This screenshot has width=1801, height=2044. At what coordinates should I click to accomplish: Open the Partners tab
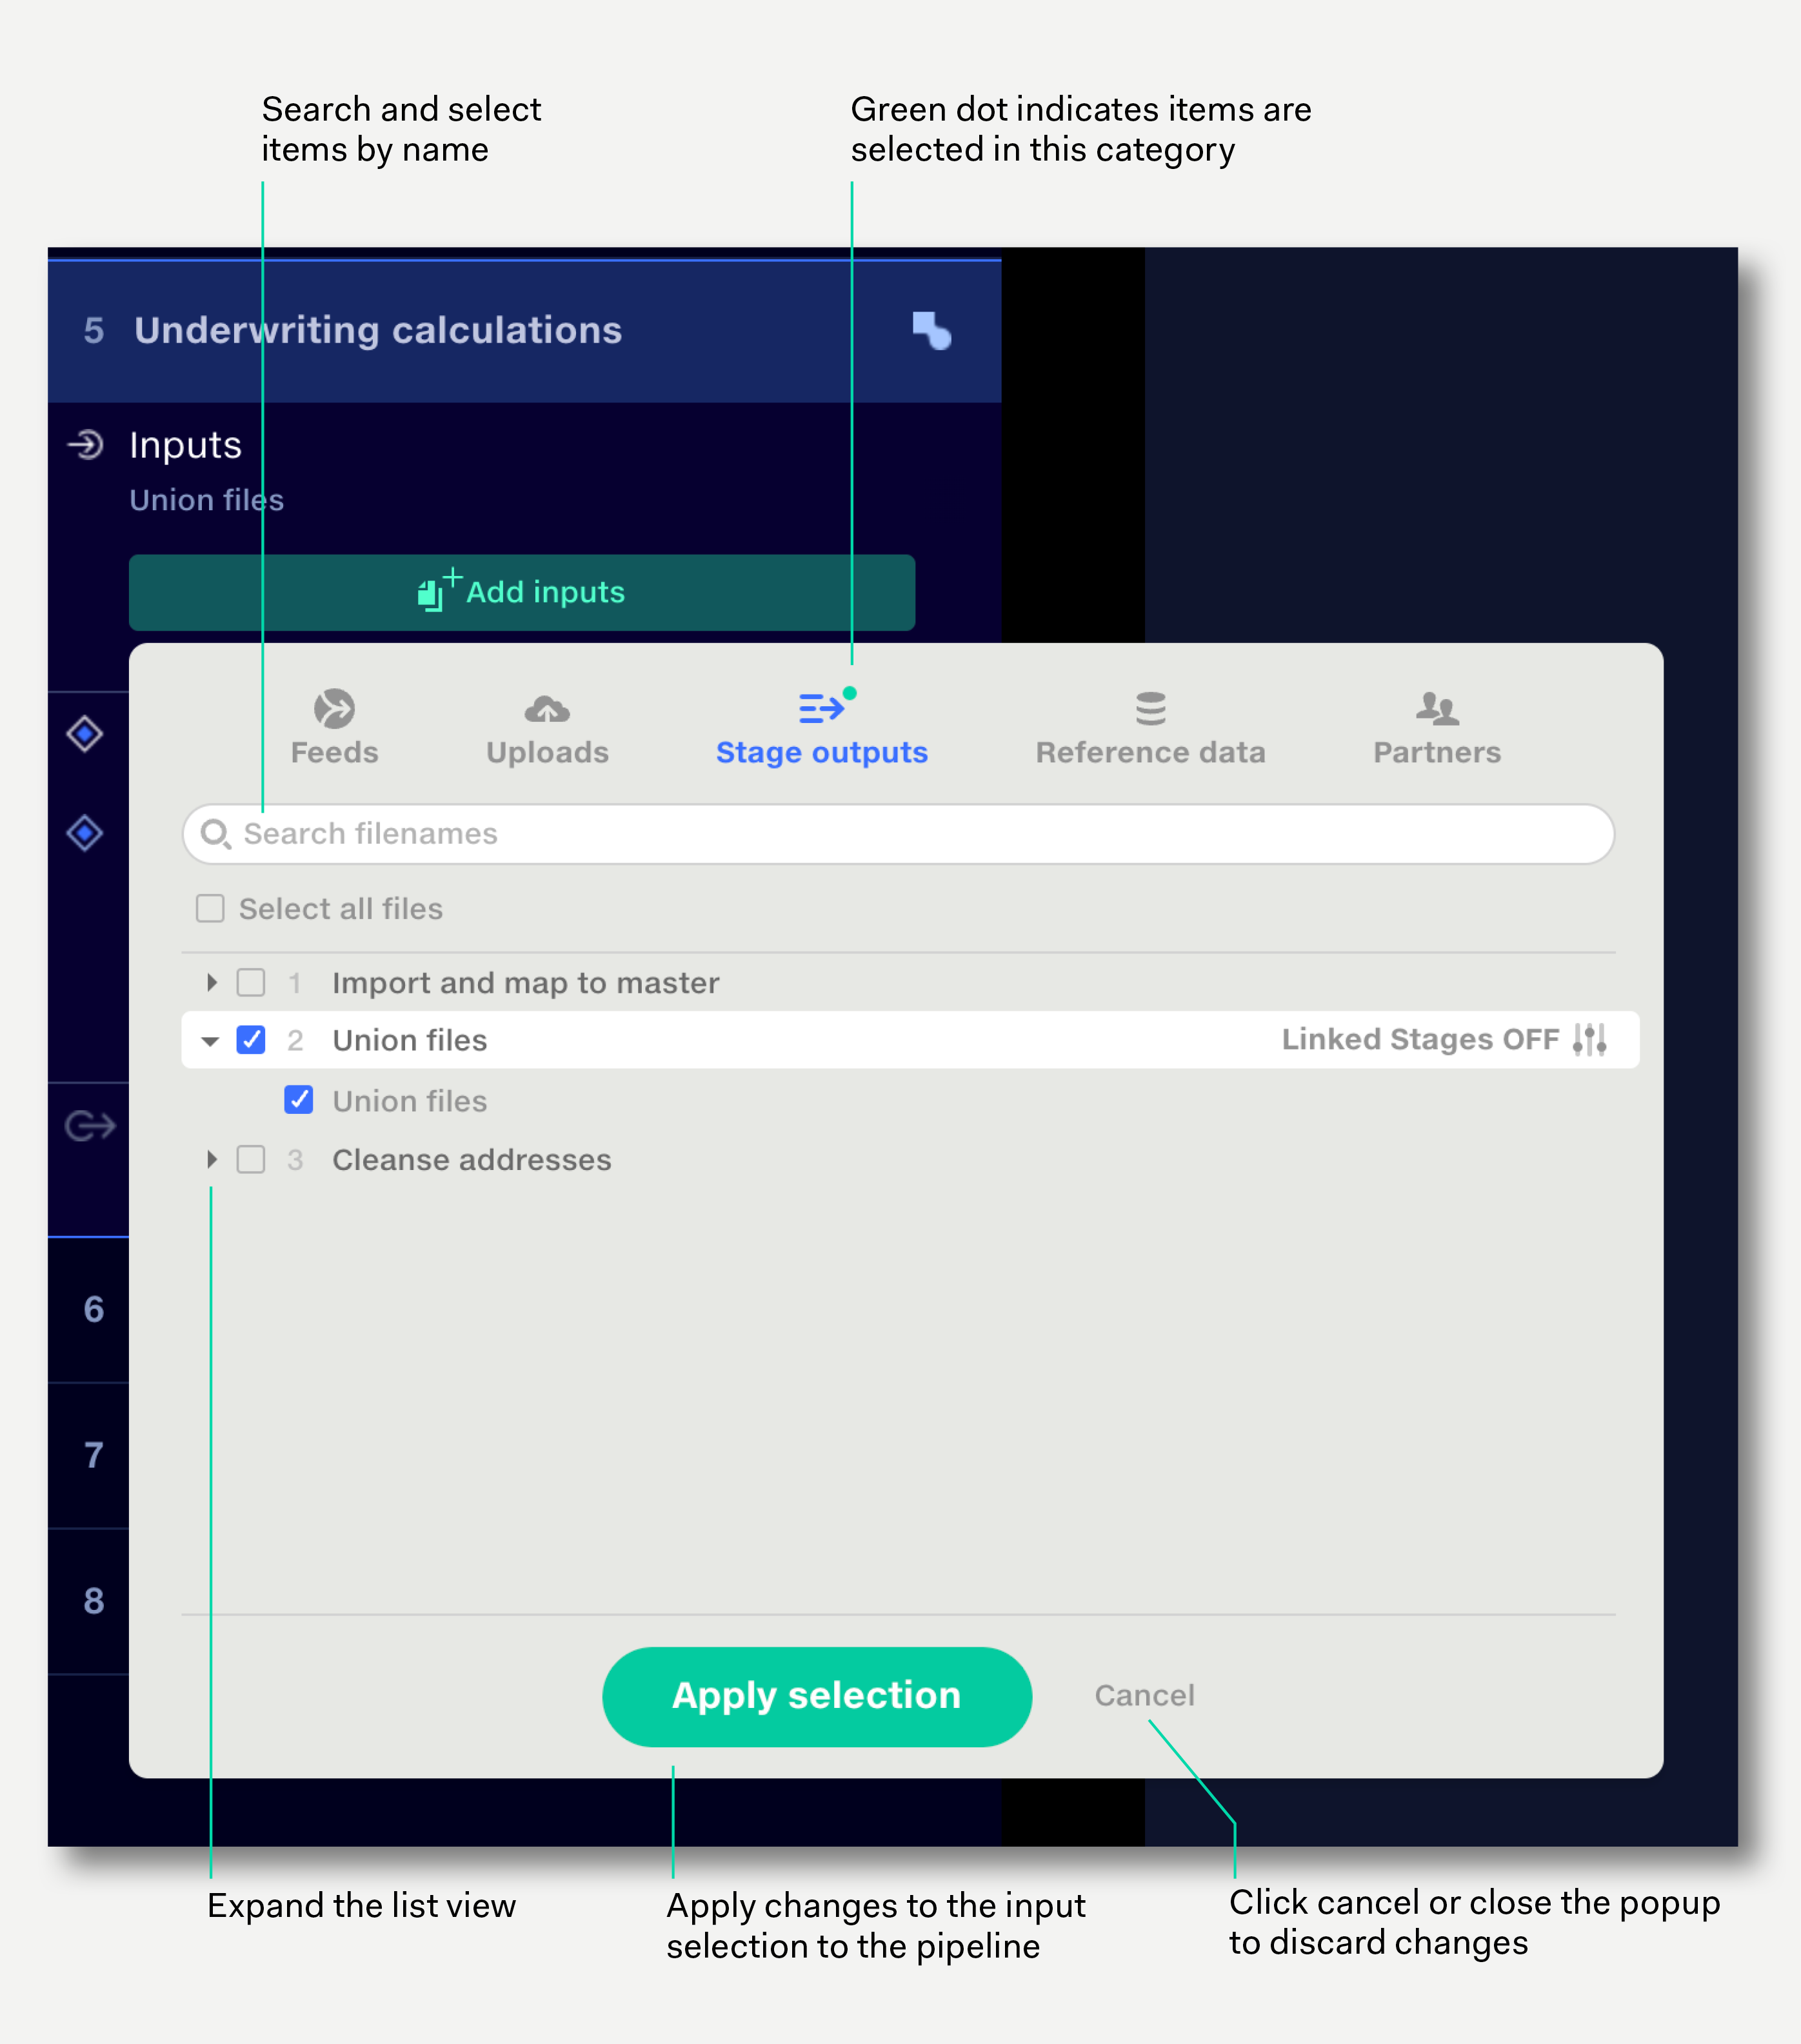pyautogui.click(x=1437, y=728)
